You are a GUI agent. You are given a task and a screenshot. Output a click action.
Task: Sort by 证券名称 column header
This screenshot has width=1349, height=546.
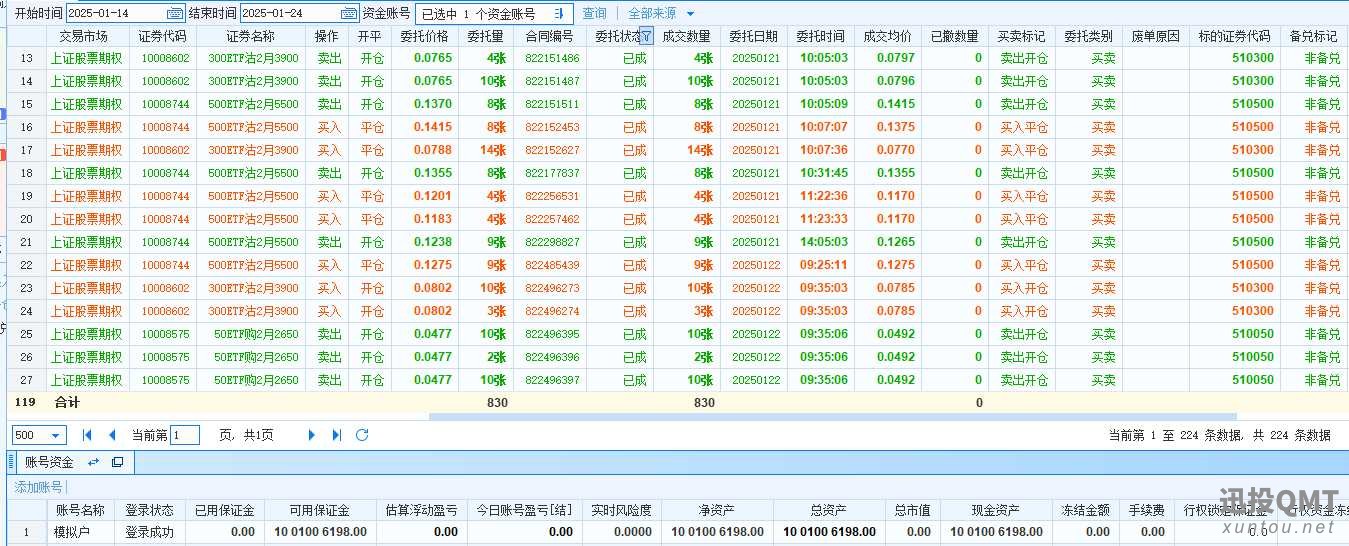pyautogui.click(x=251, y=36)
